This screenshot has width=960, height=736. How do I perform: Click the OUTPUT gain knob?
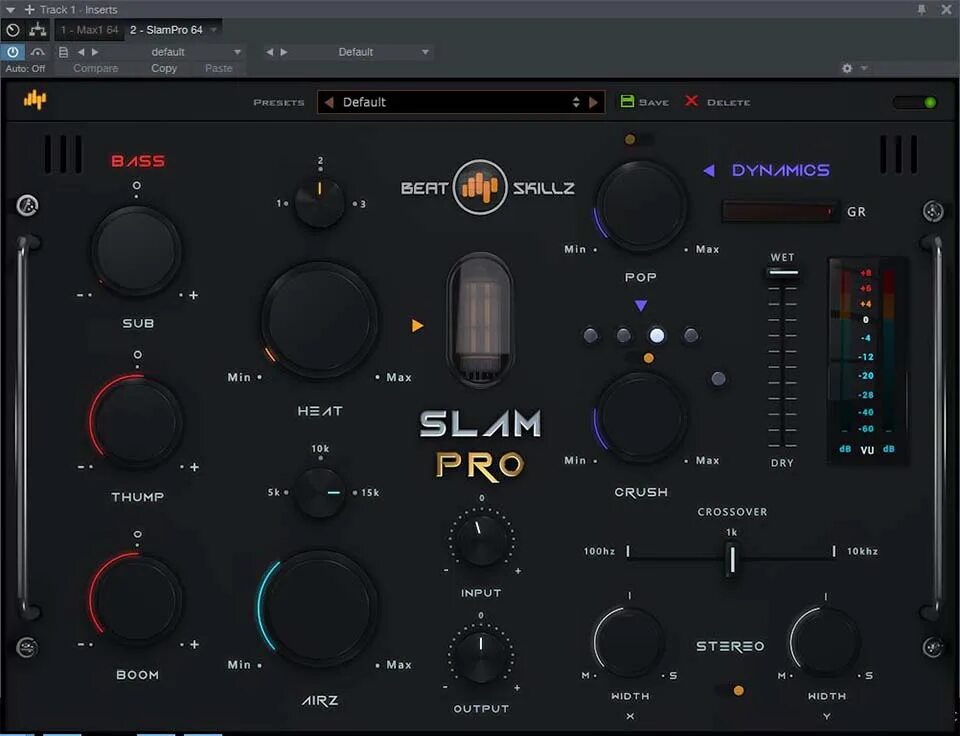tap(481, 656)
